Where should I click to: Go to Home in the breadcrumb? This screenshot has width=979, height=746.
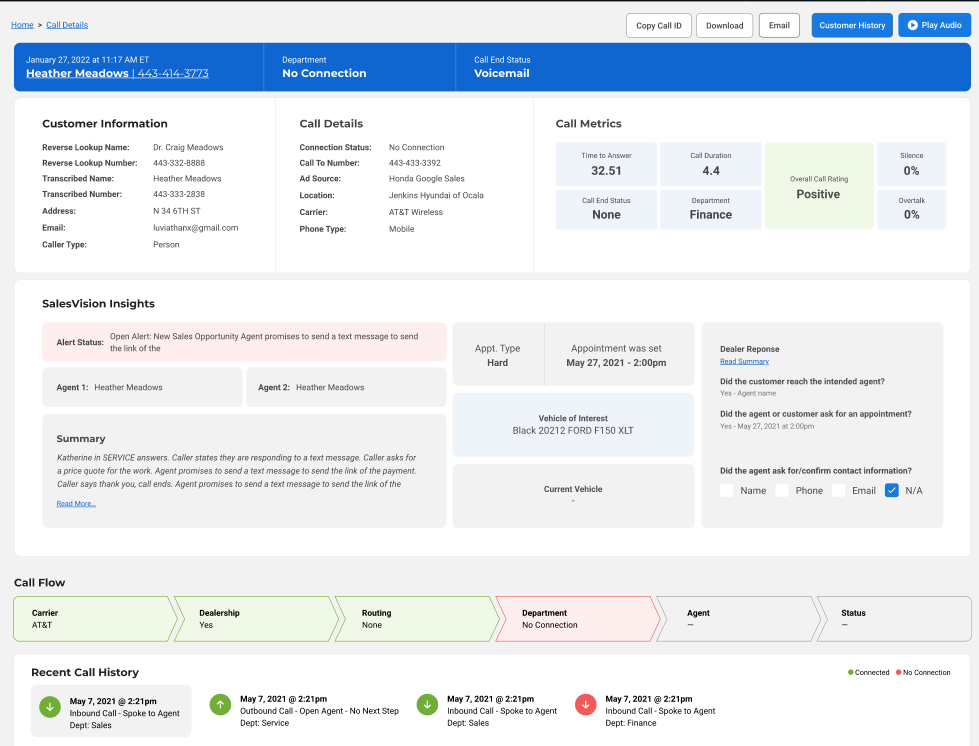pos(22,24)
